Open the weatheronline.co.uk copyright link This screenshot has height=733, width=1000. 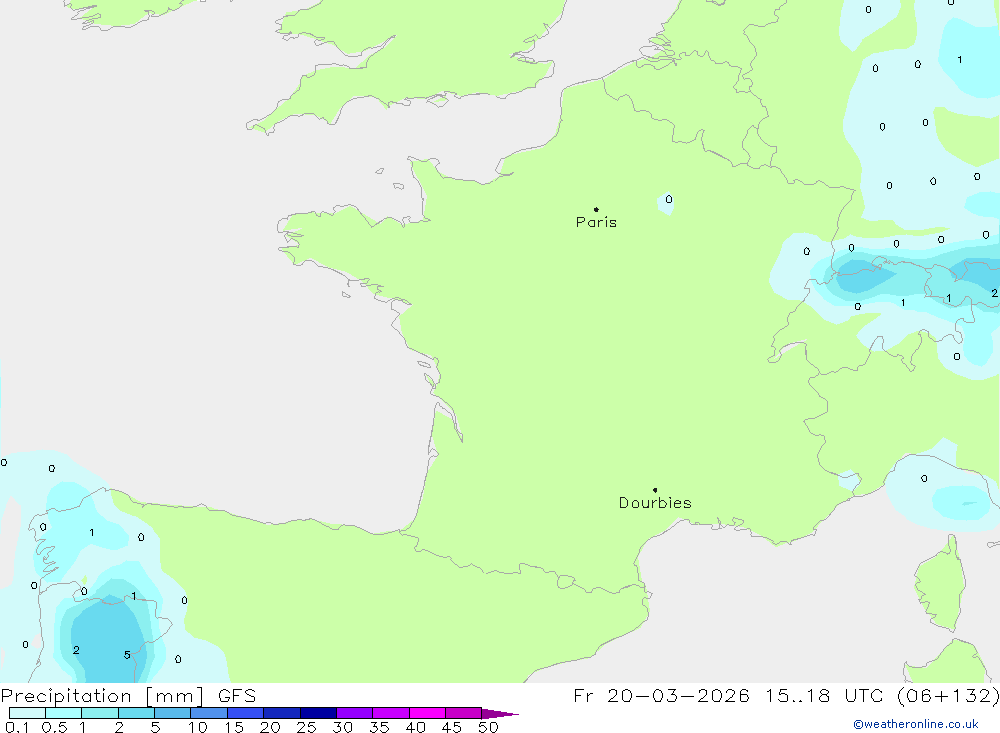tap(916, 724)
